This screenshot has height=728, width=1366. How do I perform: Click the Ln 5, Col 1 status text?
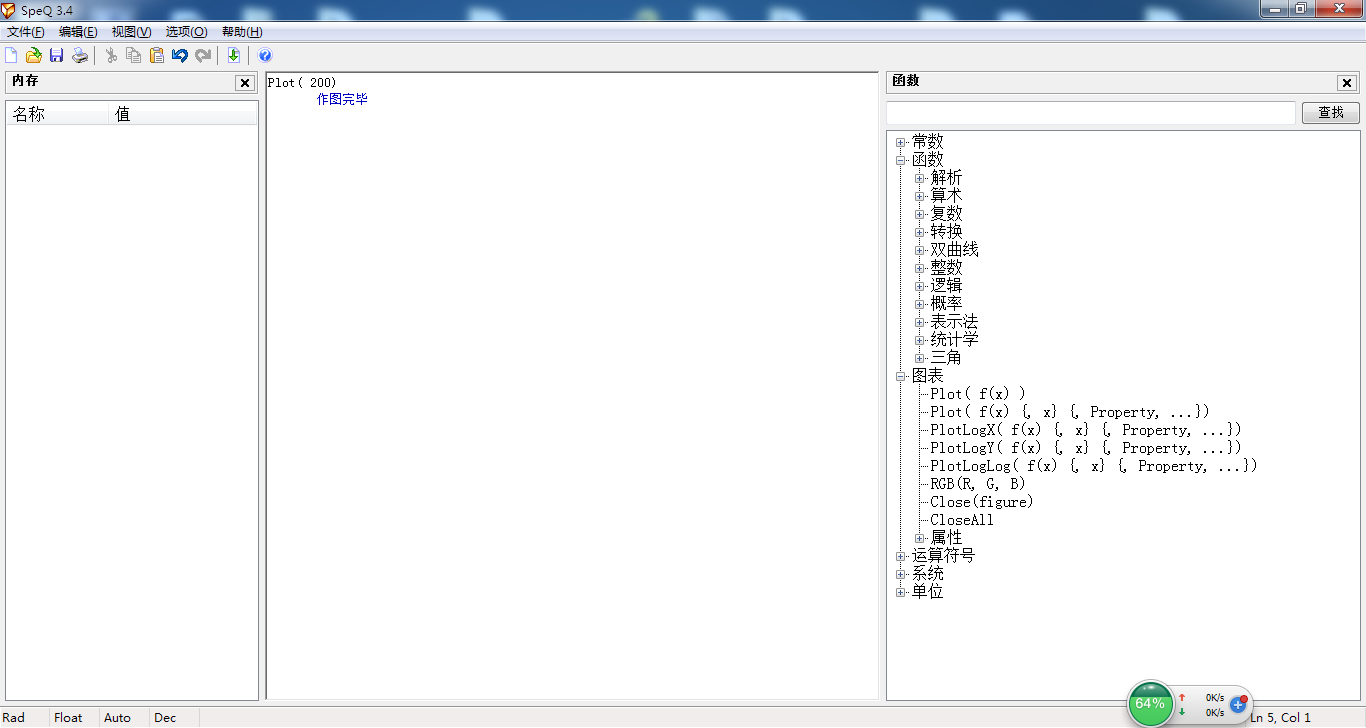pyautogui.click(x=1280, y=718)
